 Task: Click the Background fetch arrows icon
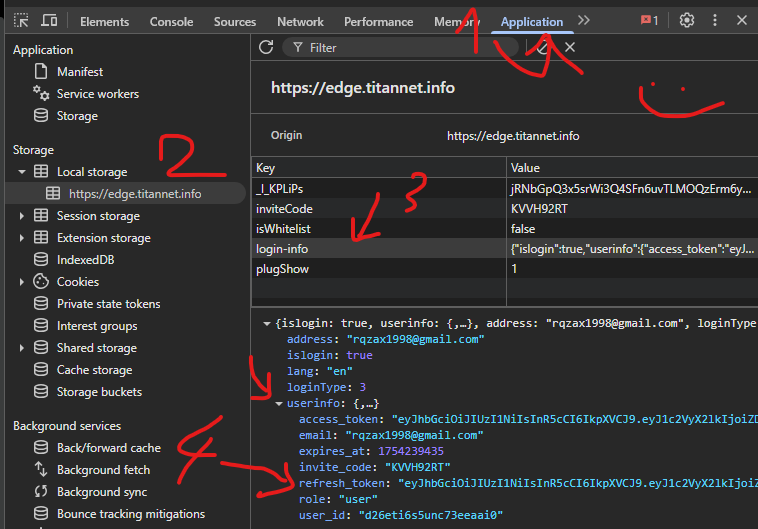(41, 469)
